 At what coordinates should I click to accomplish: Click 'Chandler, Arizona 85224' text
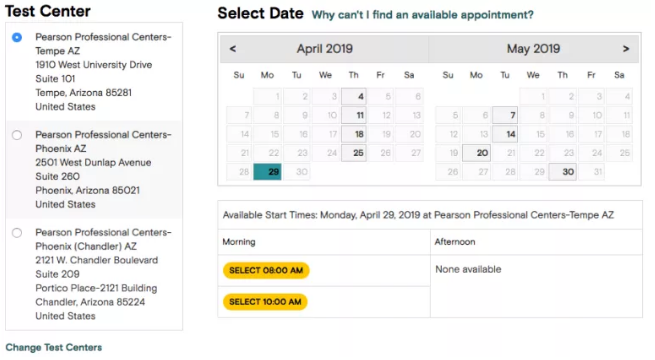point(90,302)
